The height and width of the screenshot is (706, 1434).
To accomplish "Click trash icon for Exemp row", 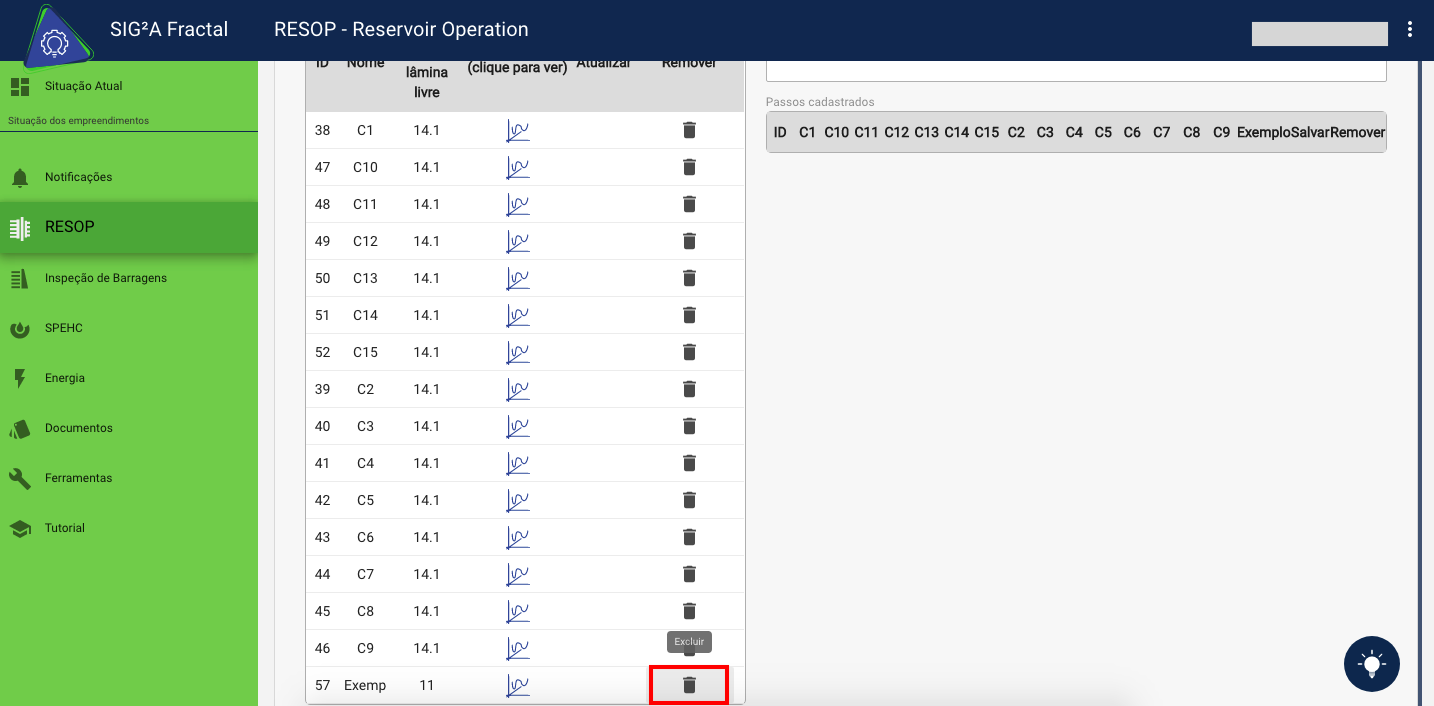I will [x=689, y=685].
